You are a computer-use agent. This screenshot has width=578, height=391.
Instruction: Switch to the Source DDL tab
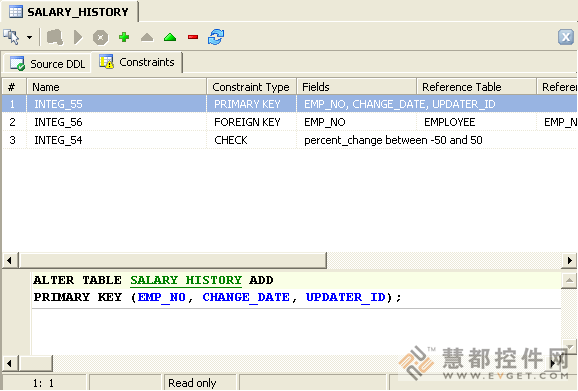click(48, 64)
